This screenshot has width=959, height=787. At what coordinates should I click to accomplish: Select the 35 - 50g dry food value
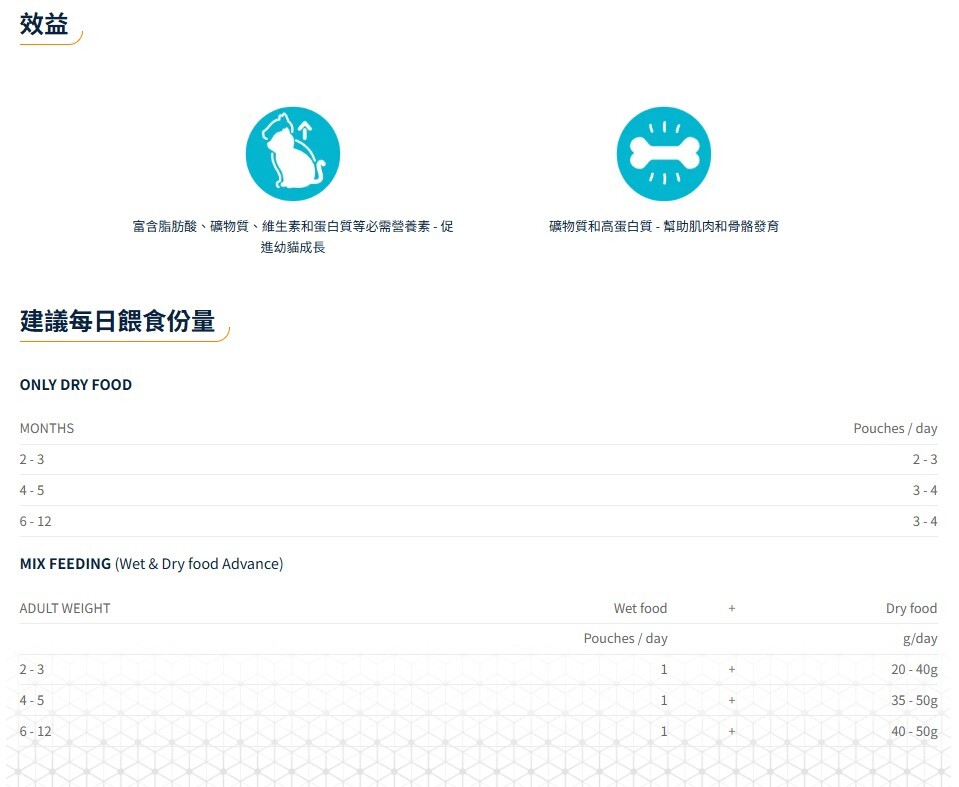point(914,700)
